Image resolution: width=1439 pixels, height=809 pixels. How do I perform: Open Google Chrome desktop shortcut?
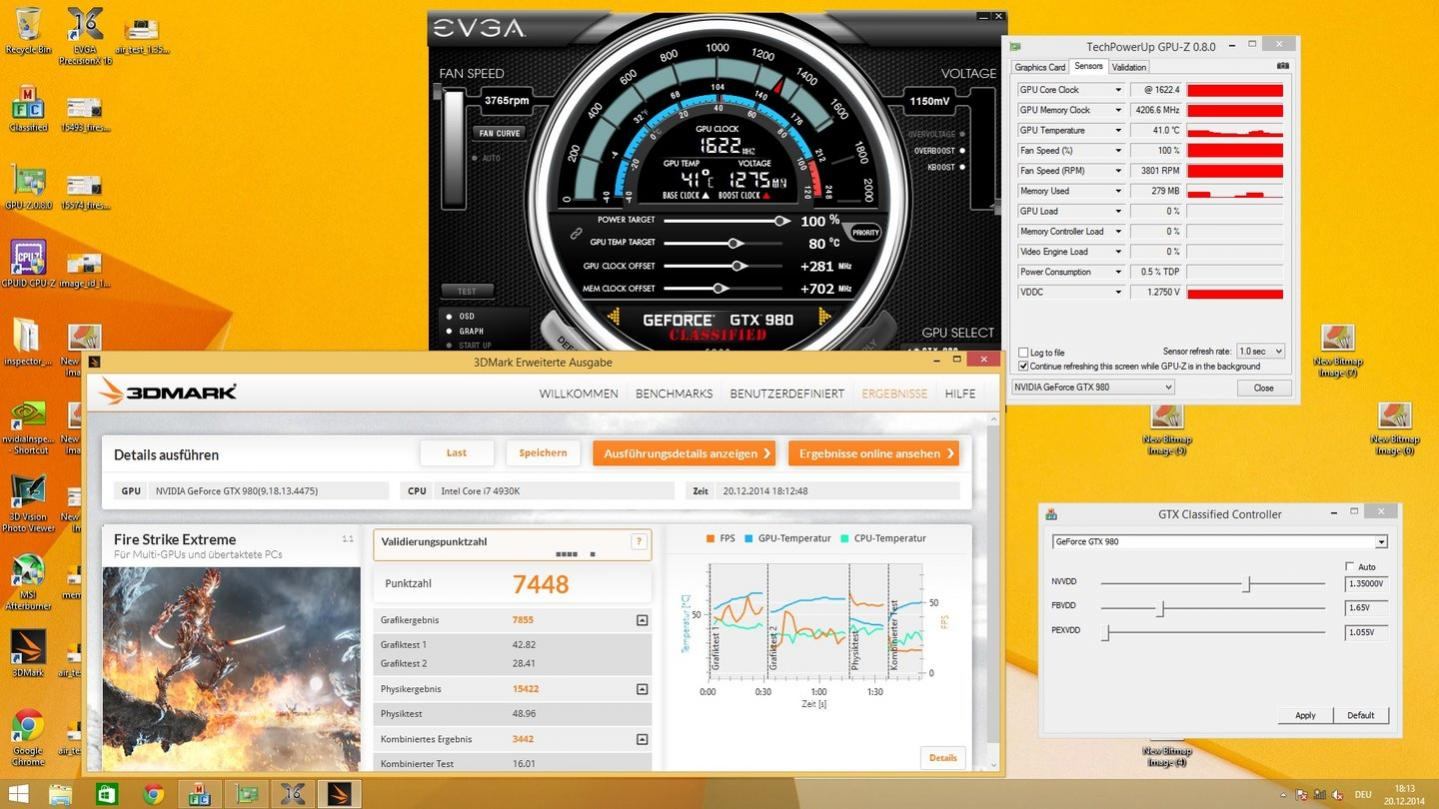coord(28,738)
